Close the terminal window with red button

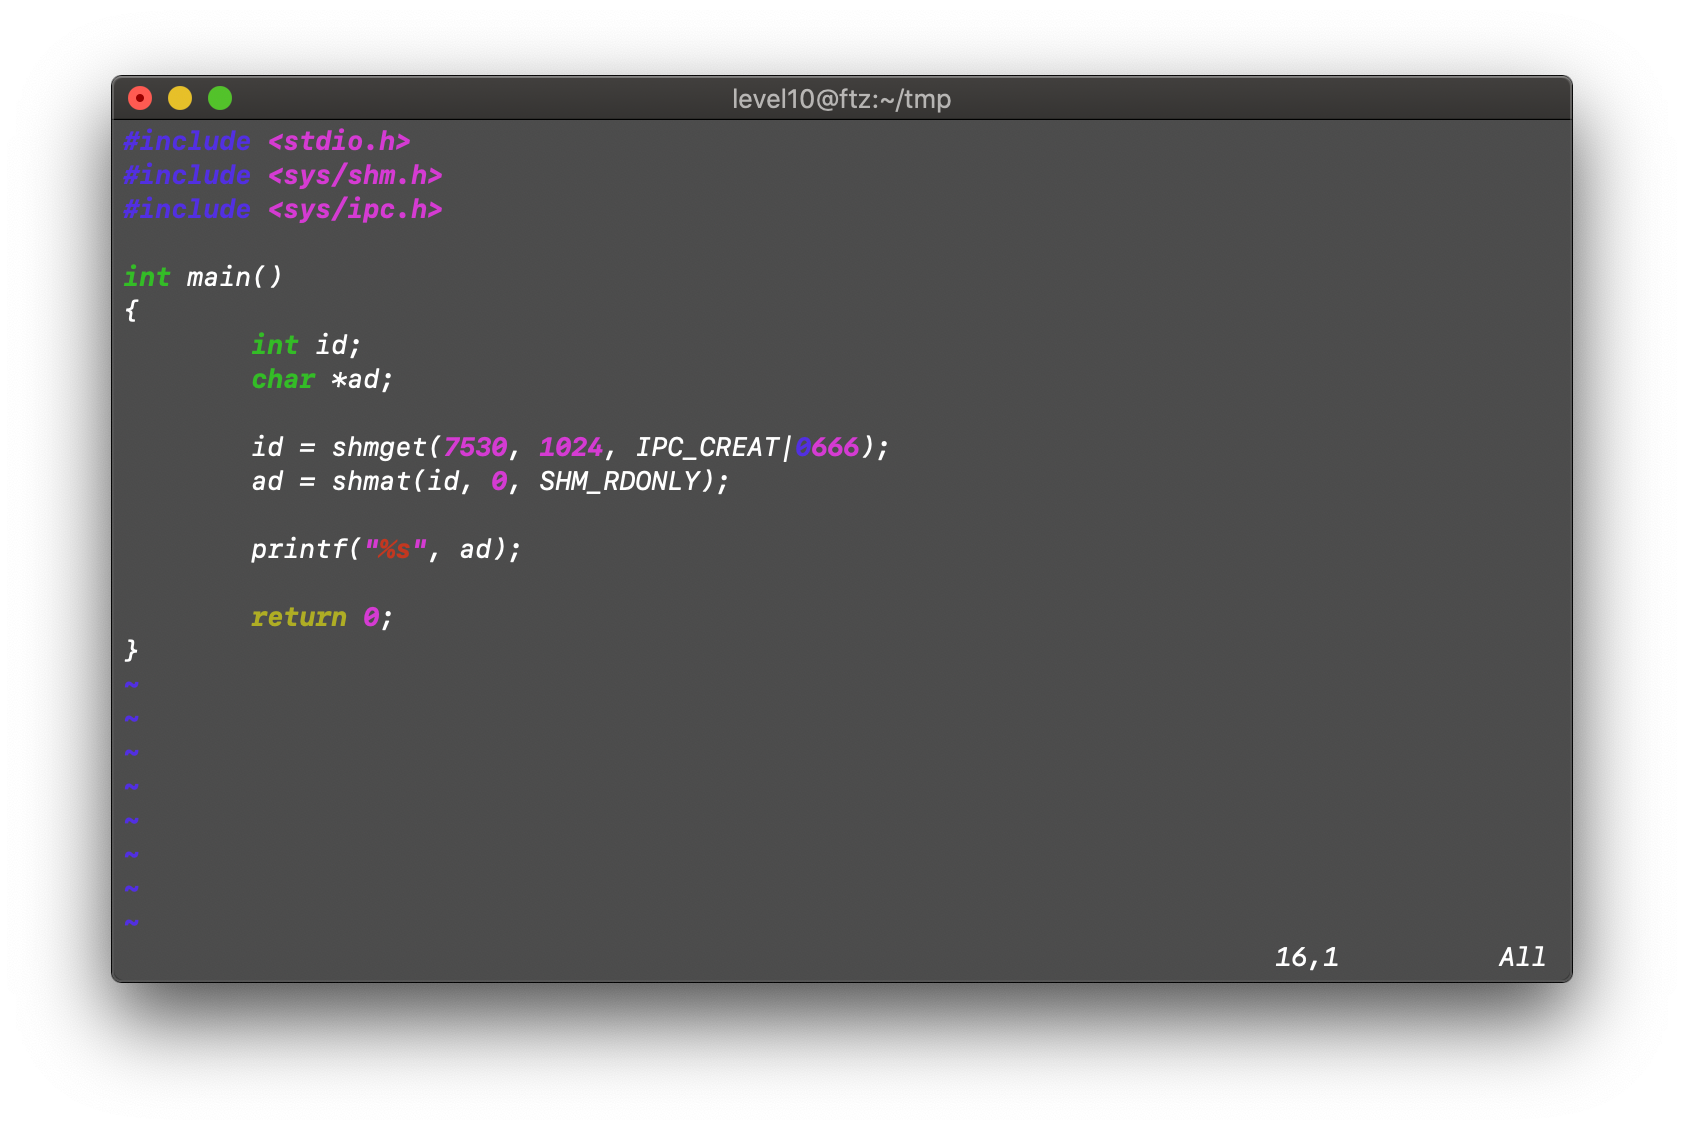(140, 98)
